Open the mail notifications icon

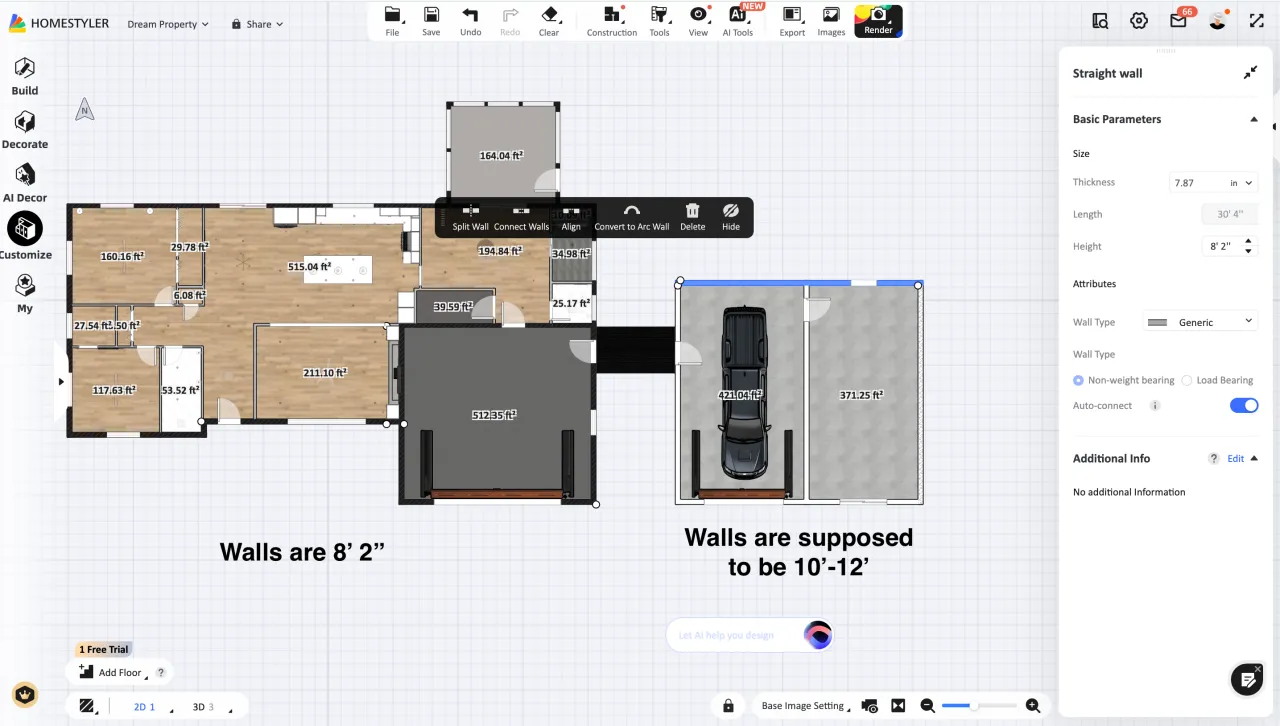click(x=1178, y=20)
